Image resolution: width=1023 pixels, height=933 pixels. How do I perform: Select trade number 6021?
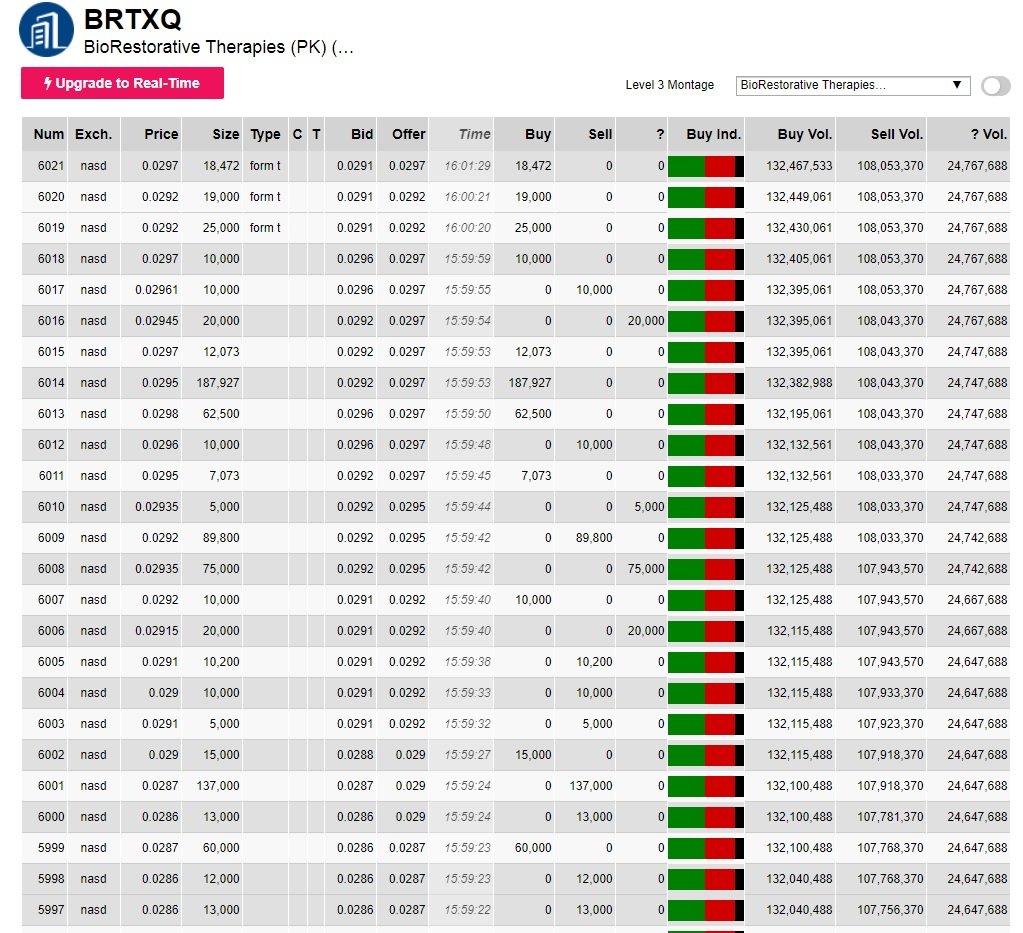[x=51, y=166]
